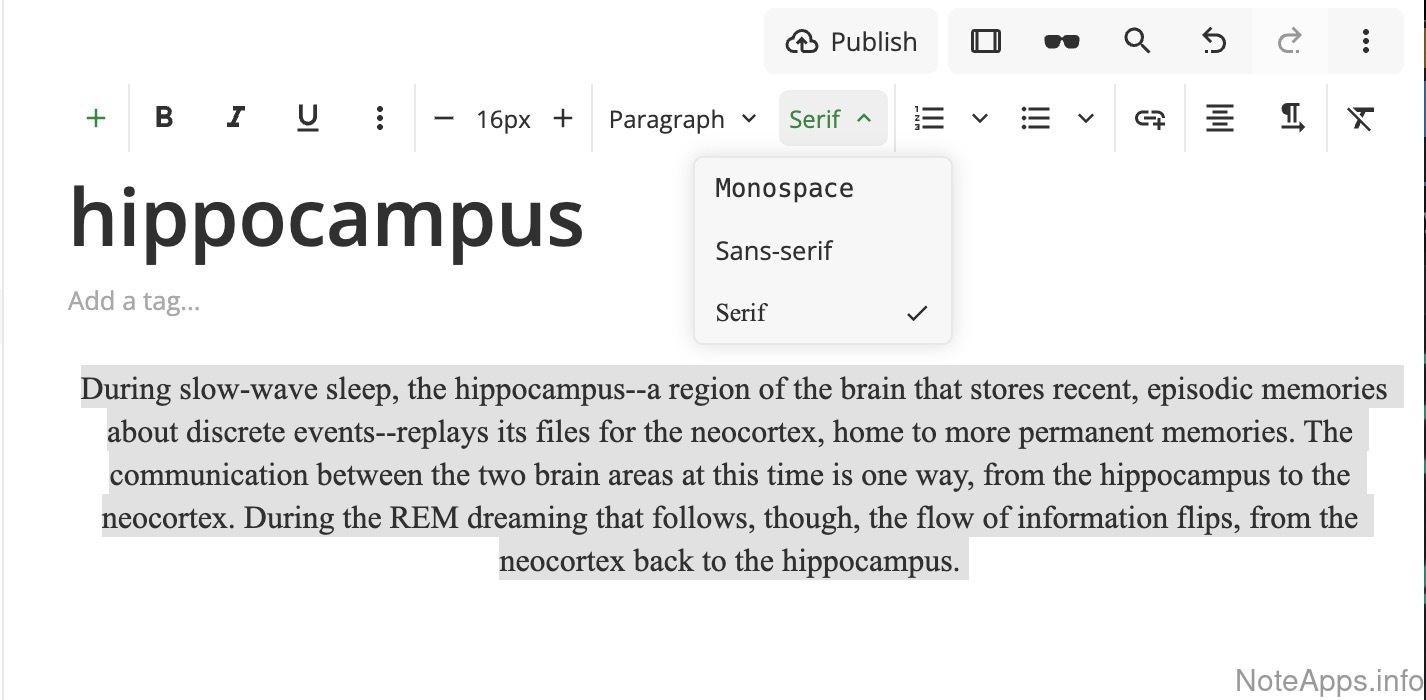
Task: Toggle italic formatting
Action: [236, 119]
